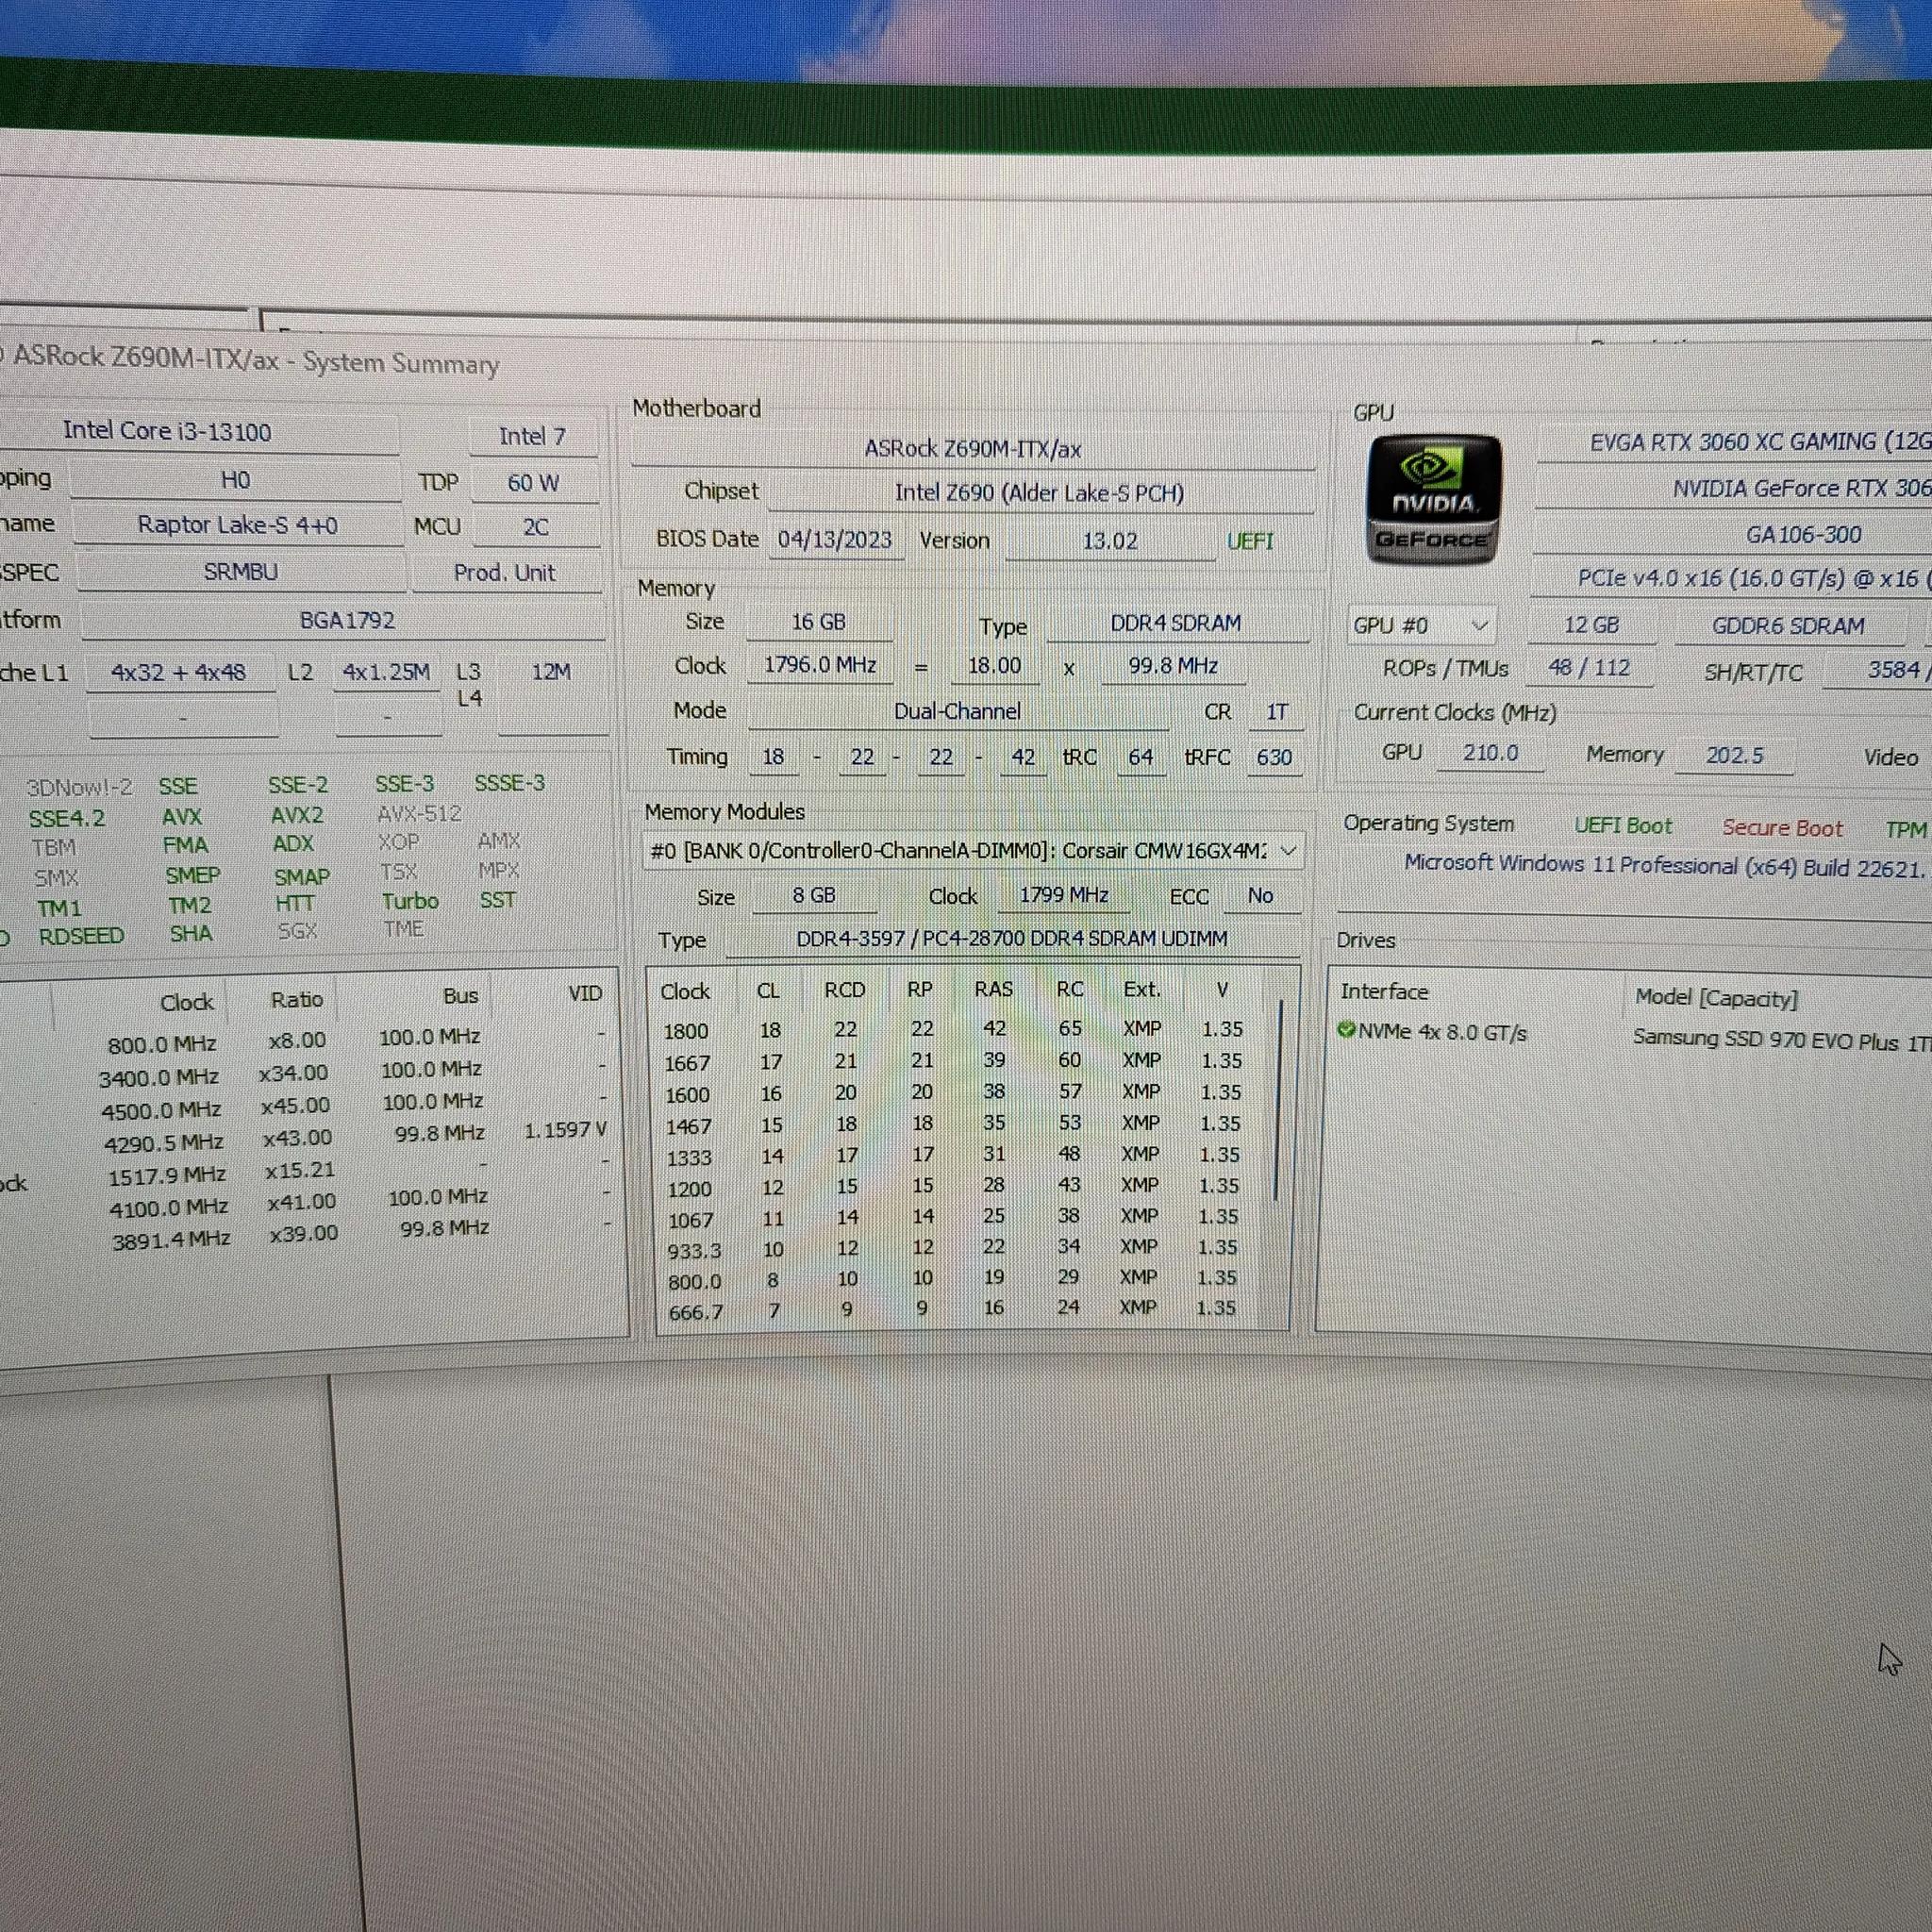Click the NVMe 4x 8.0 GT/s interface text
The height and width of the screenshot is (1932, 1932).
1442,1032
